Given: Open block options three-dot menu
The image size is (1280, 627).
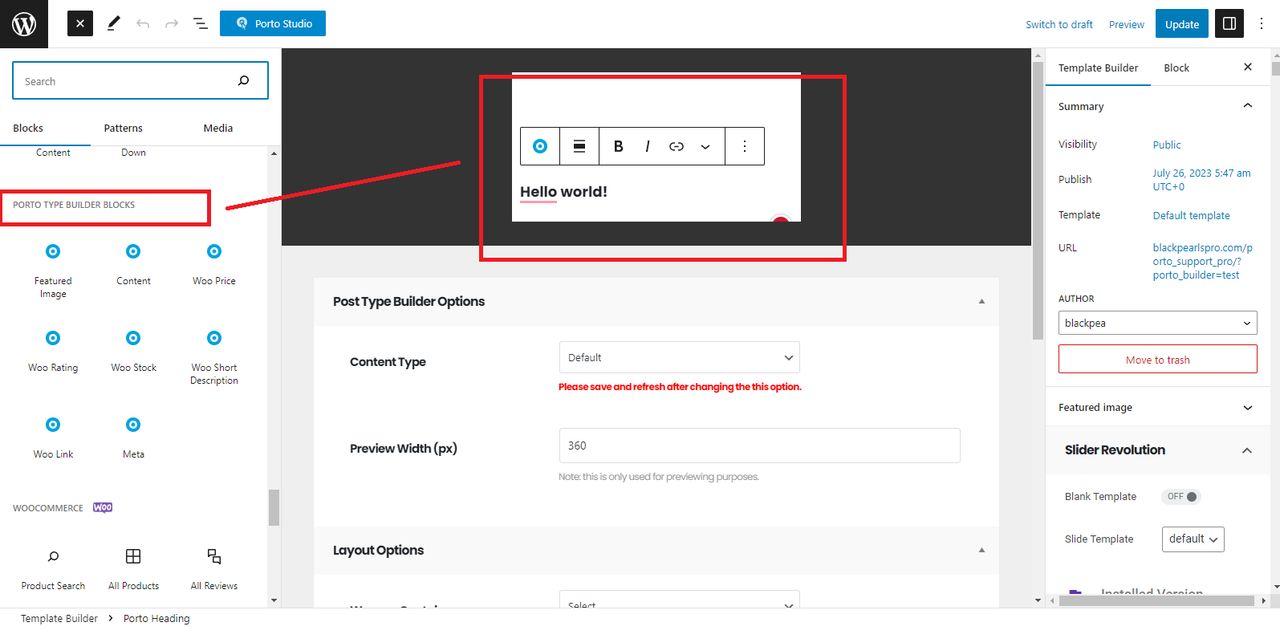Looking at the screenshot, I should (745, 146).
